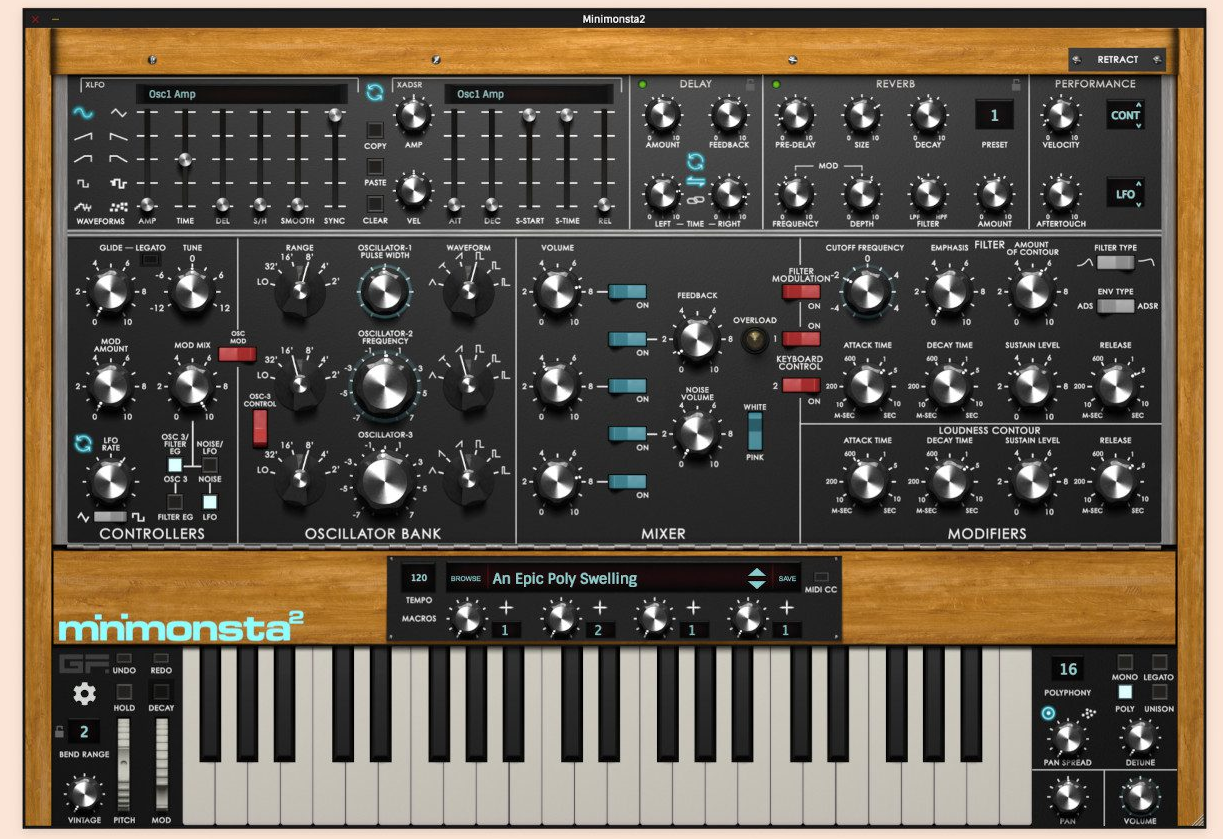Image resolution: width=1223 pixels, height=839 pixels.
Task: Click the XADSR S-START slider handle
Action: (528, 117)
